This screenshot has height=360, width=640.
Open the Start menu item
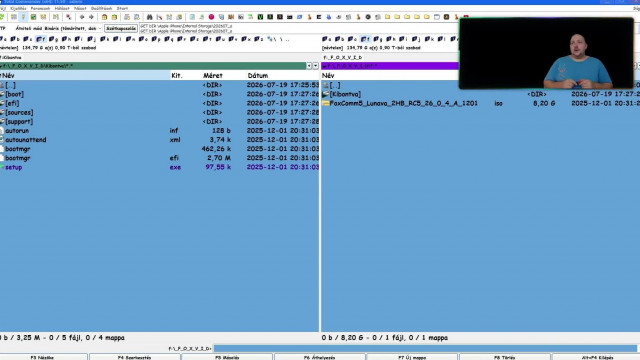(122, 8)
